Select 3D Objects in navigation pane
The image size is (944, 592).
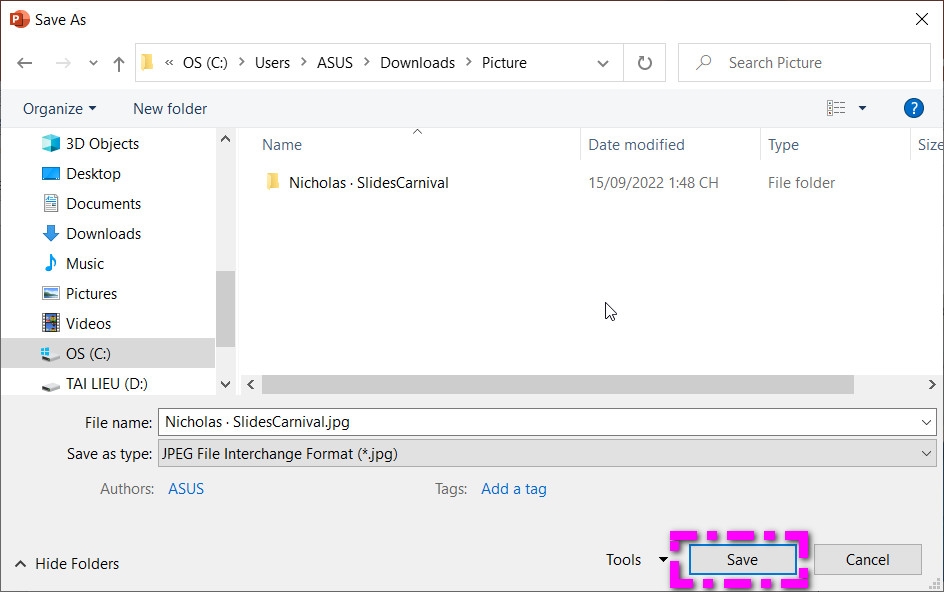click(x=102, y=144)
